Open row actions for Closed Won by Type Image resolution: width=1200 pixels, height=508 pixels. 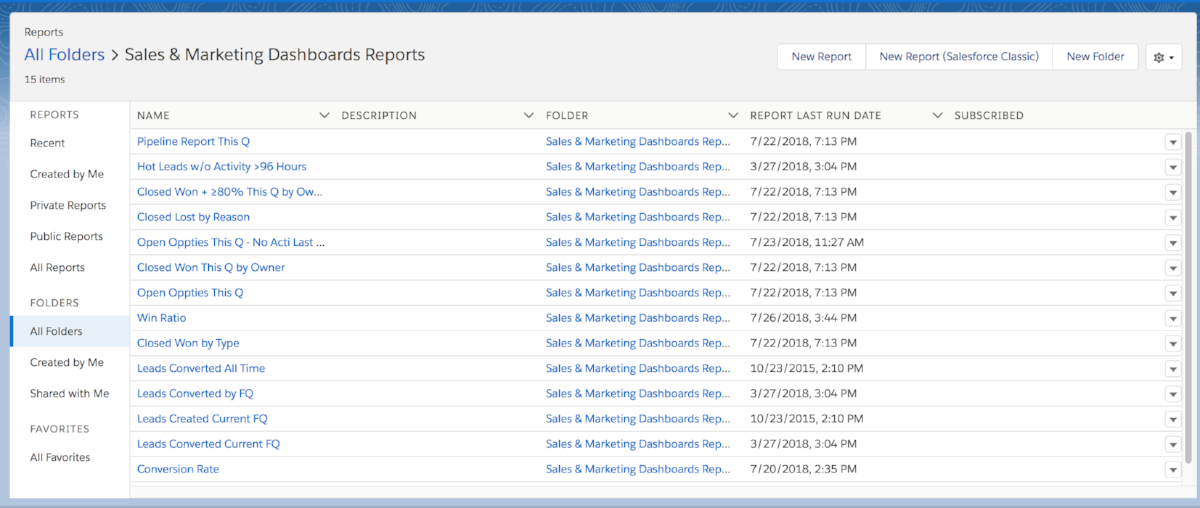[x=1173, y=343]
